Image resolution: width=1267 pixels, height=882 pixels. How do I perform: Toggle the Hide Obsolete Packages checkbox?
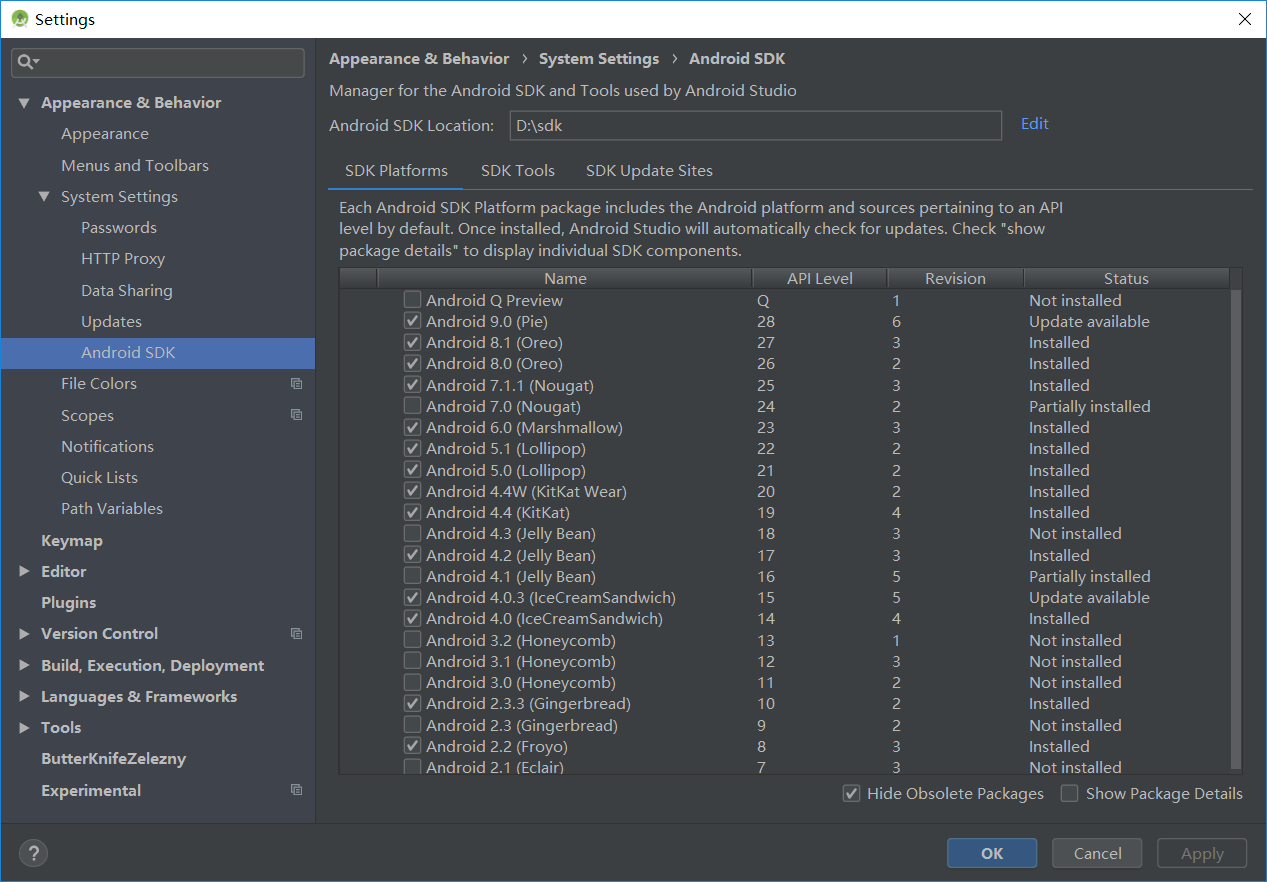click(852, 794)
